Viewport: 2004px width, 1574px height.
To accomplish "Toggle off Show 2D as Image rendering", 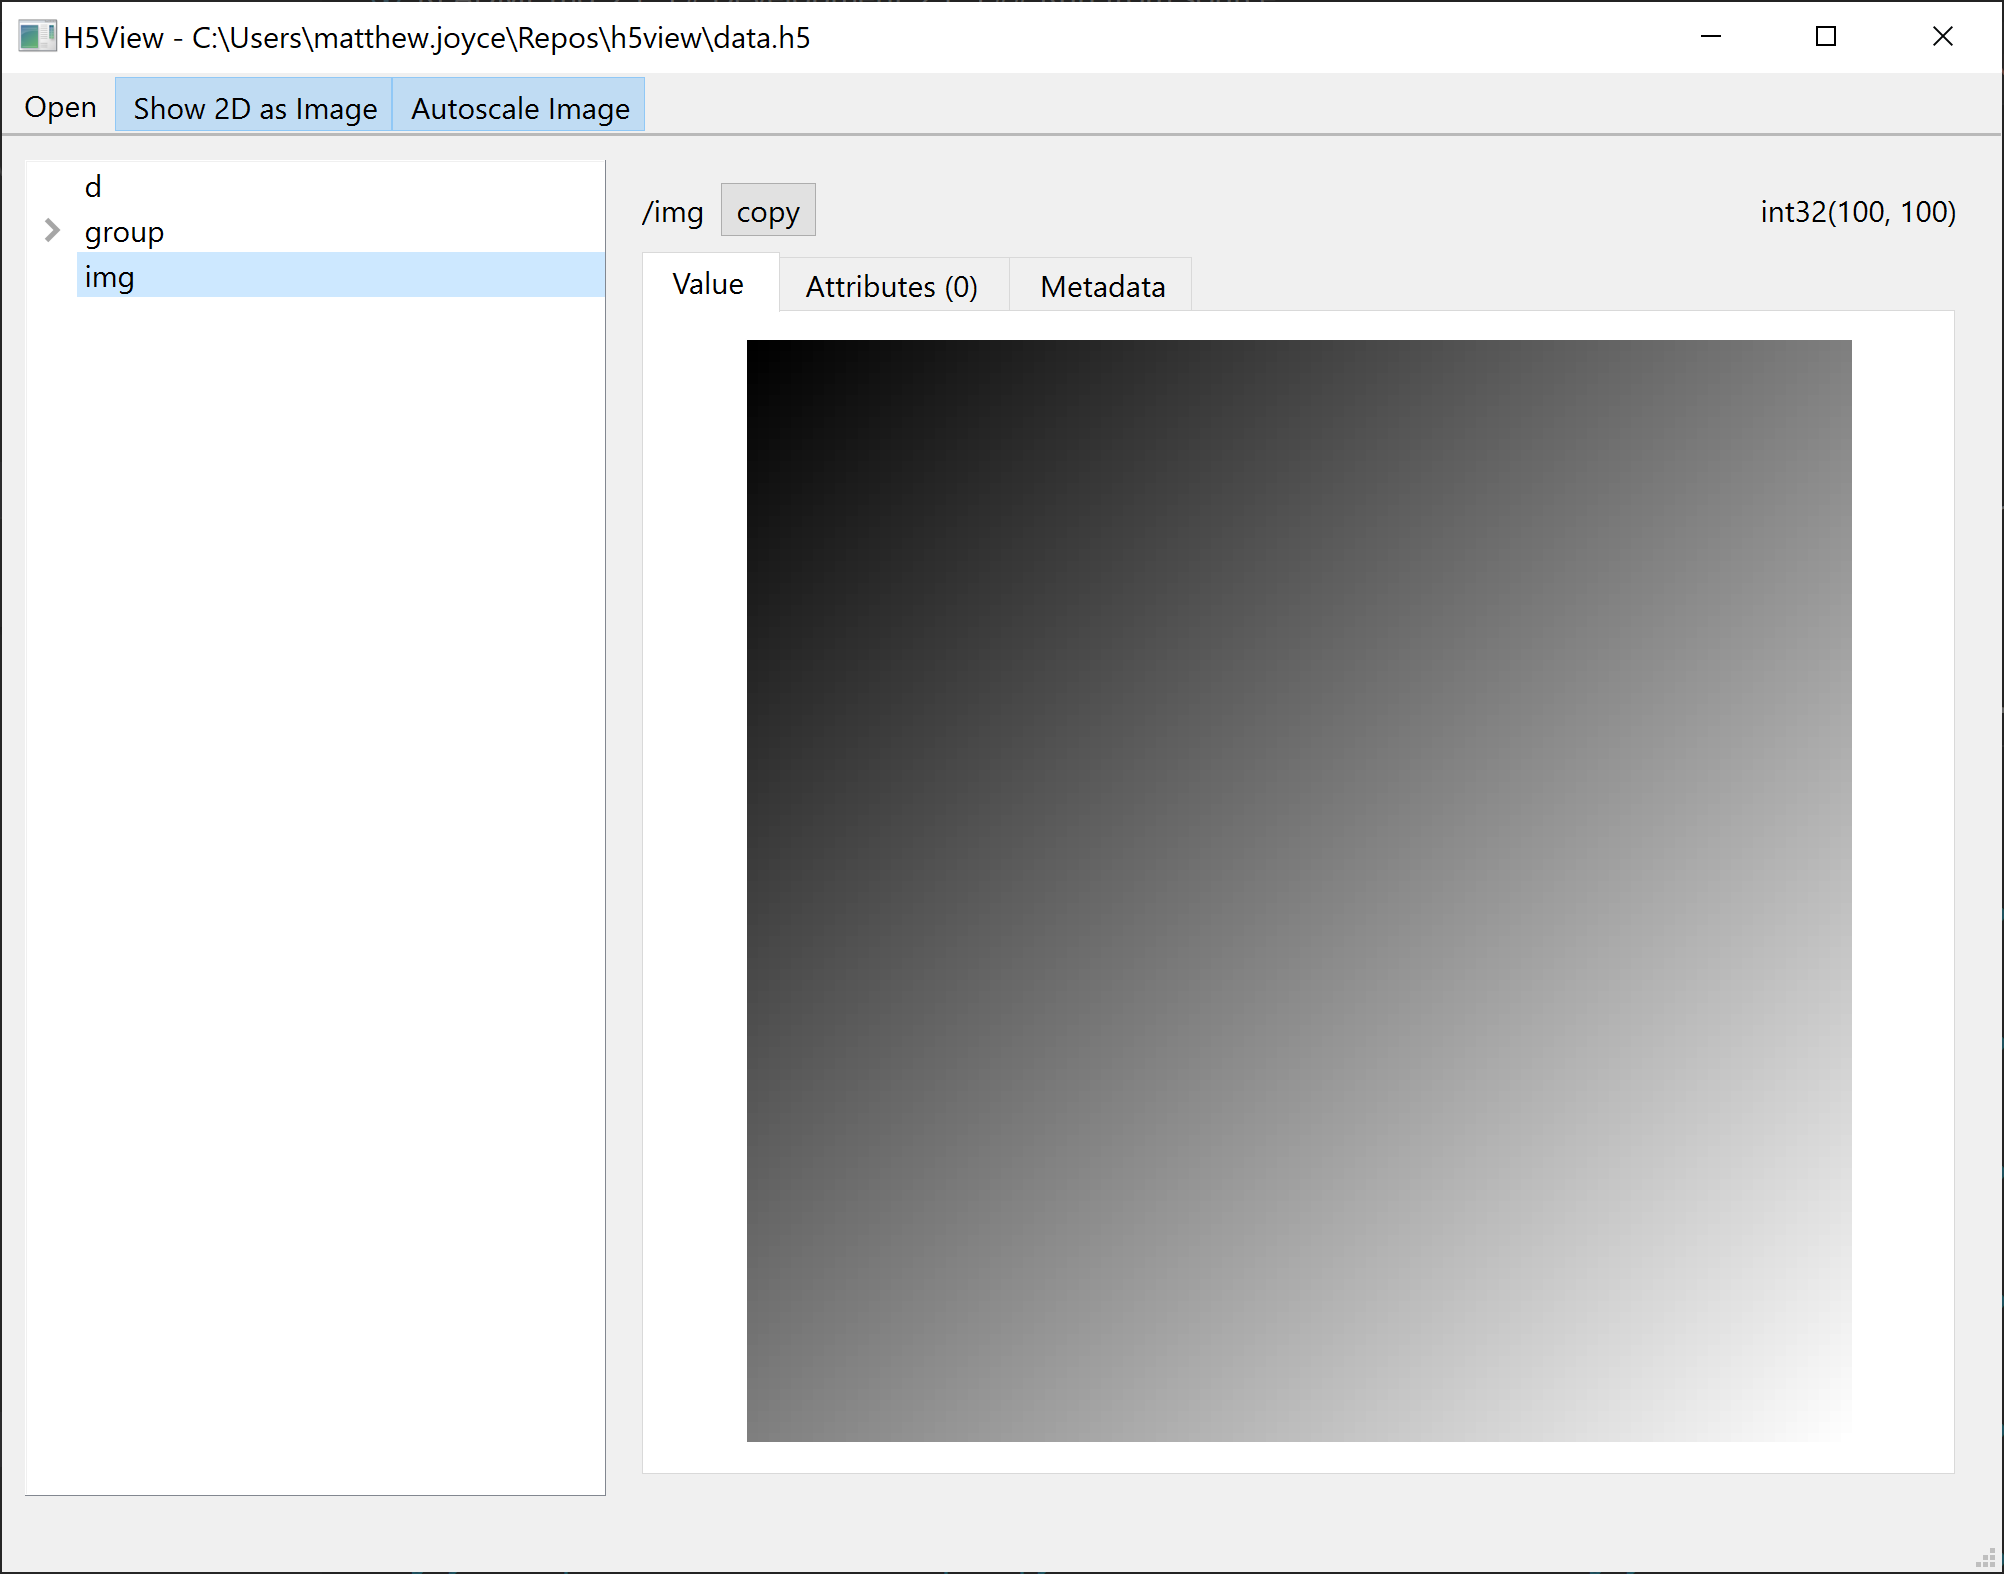I will [253, 106].
